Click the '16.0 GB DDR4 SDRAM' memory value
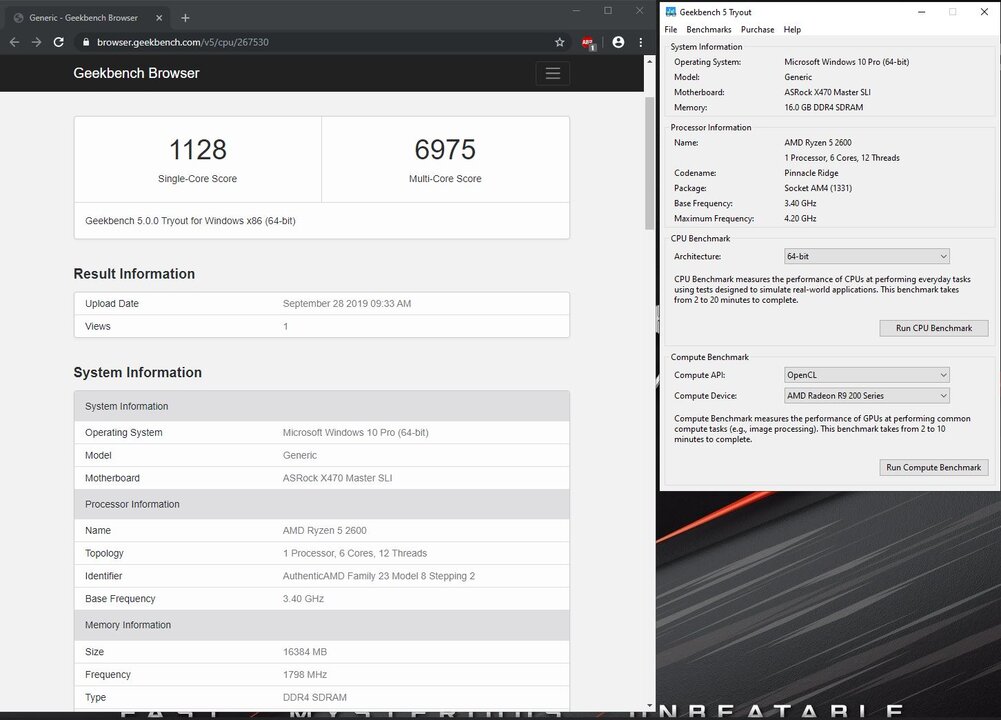This screenshot has height=720, width=1001. click(824, 107)
